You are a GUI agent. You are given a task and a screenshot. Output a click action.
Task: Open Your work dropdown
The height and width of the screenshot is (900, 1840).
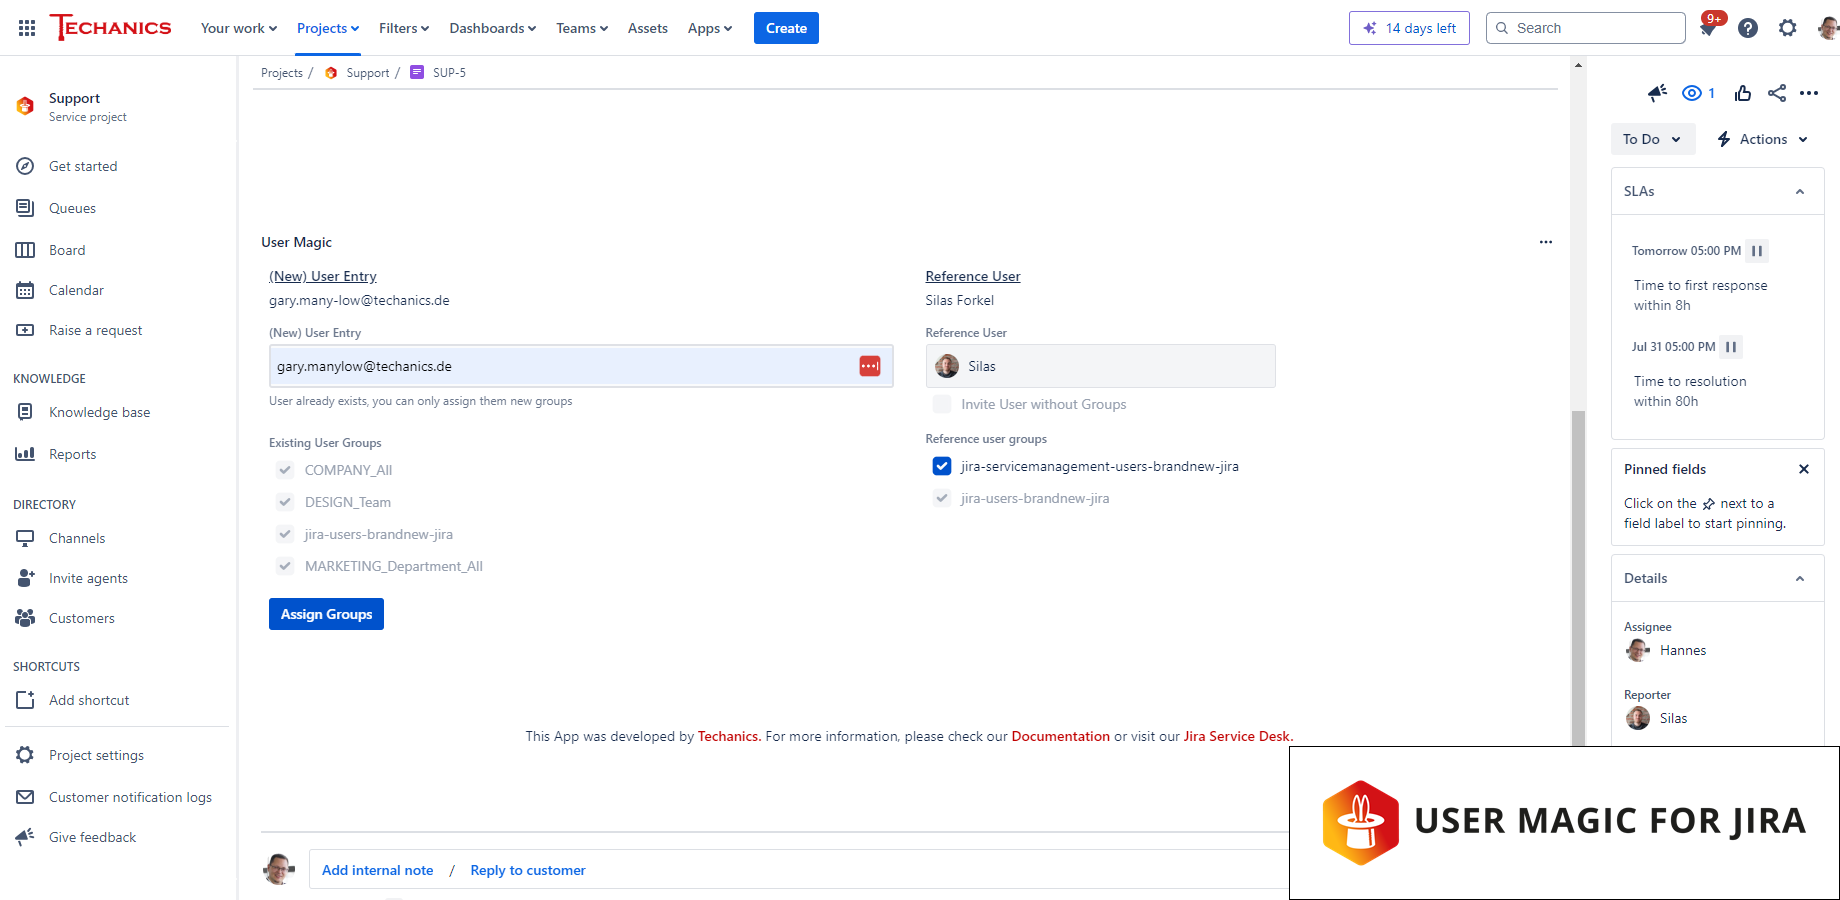tap(239, 28)
